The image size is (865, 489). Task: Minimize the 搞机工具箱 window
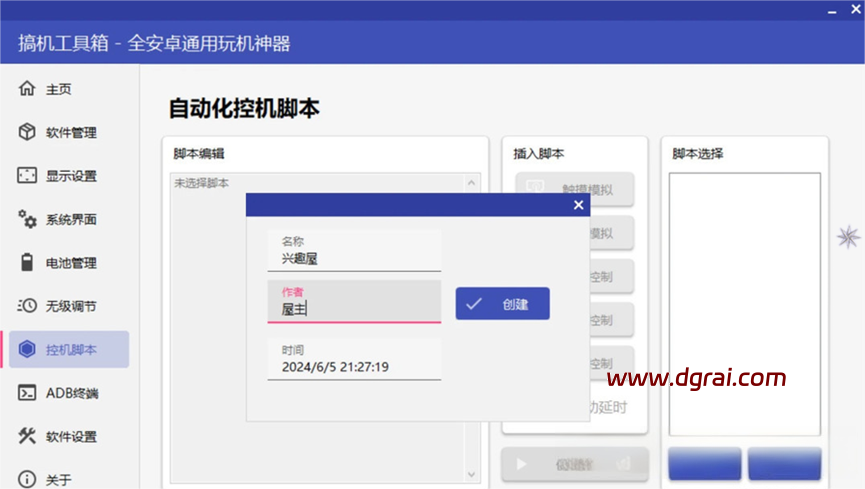pyautogui.click(x=833, y=8)
